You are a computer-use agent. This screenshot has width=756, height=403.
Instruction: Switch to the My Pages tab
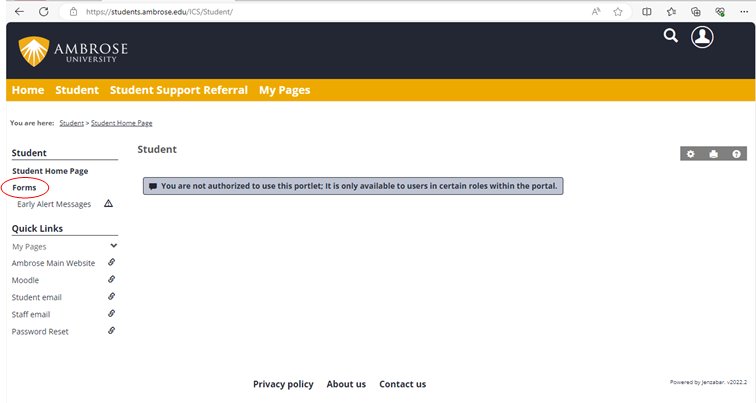pos(284,90)
